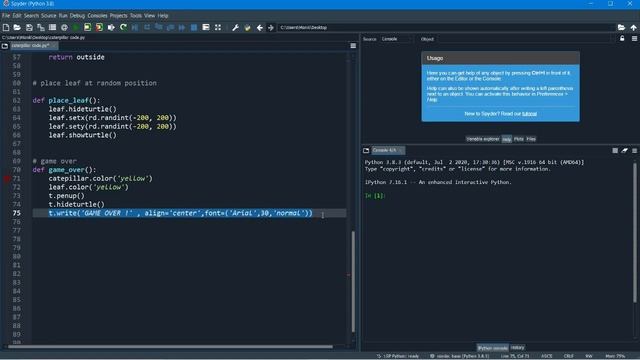Click the New file toolbar icon
The height and width of the screenshot is (360, 640).
click(6, 27)
